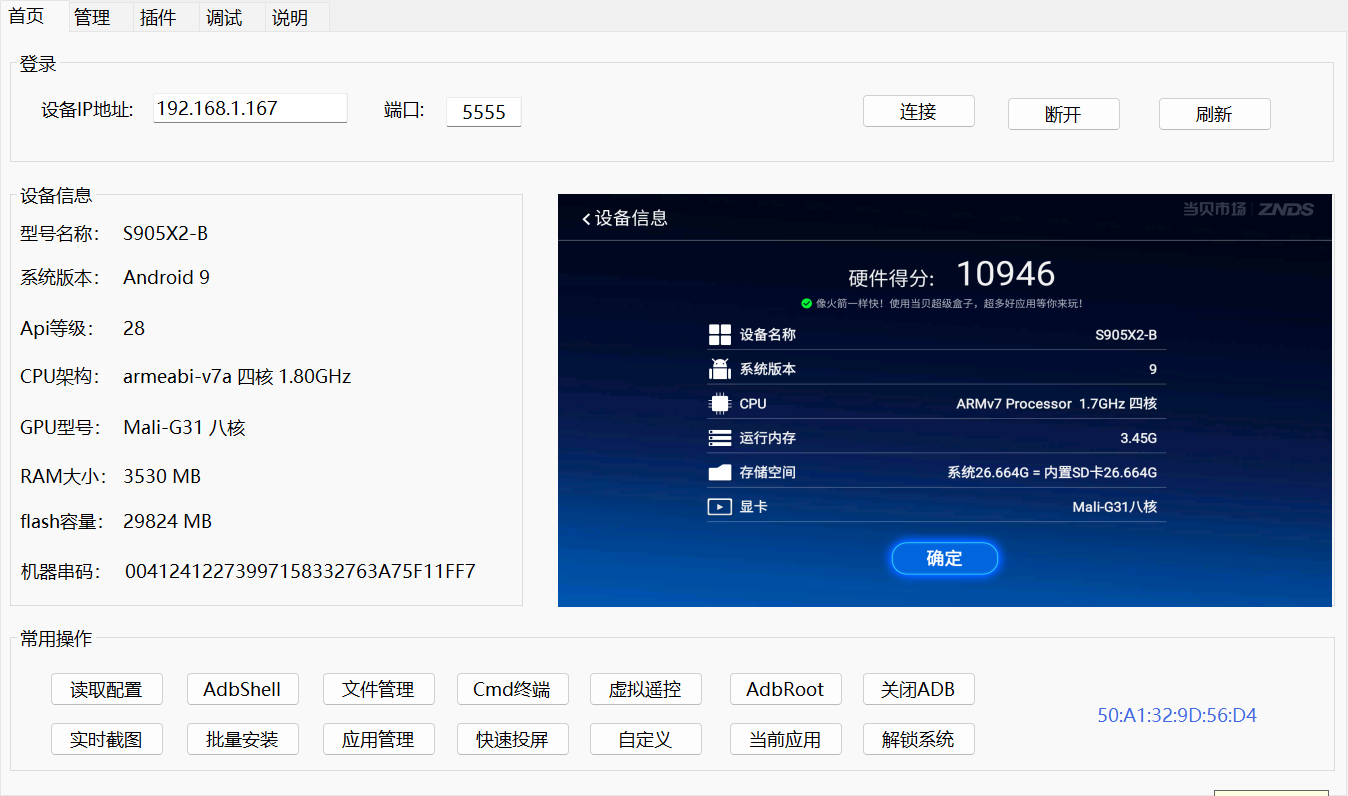
Task: Open 文件管理
Action: tap(378, 689)
